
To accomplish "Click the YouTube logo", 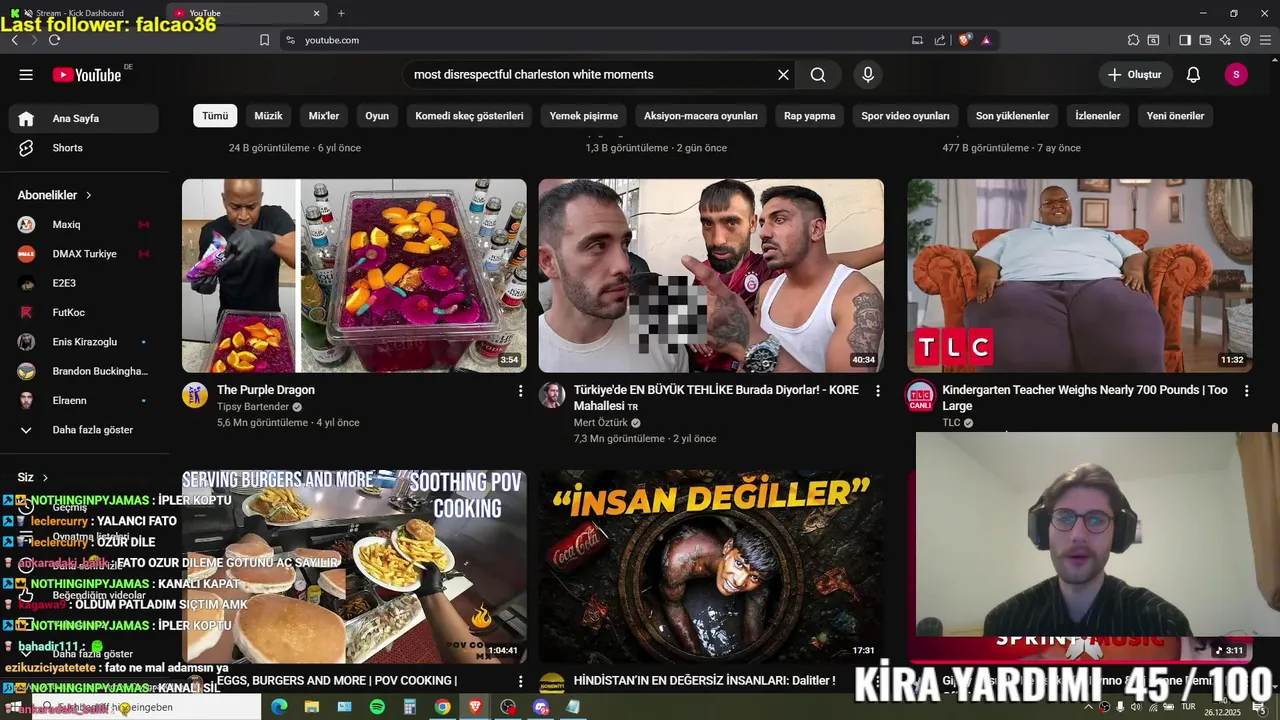I will coord(87,75).
